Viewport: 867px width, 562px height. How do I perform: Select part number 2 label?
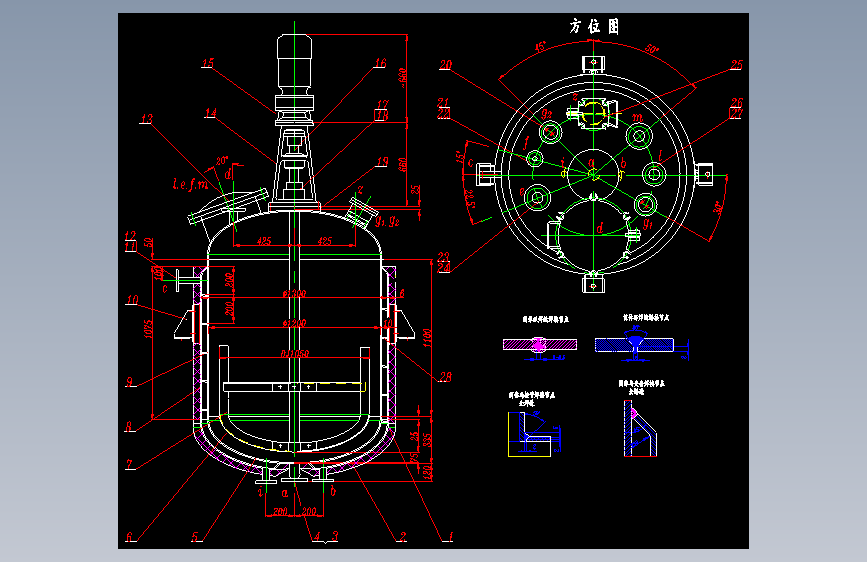pyautogui.click(x=403, y=537)
